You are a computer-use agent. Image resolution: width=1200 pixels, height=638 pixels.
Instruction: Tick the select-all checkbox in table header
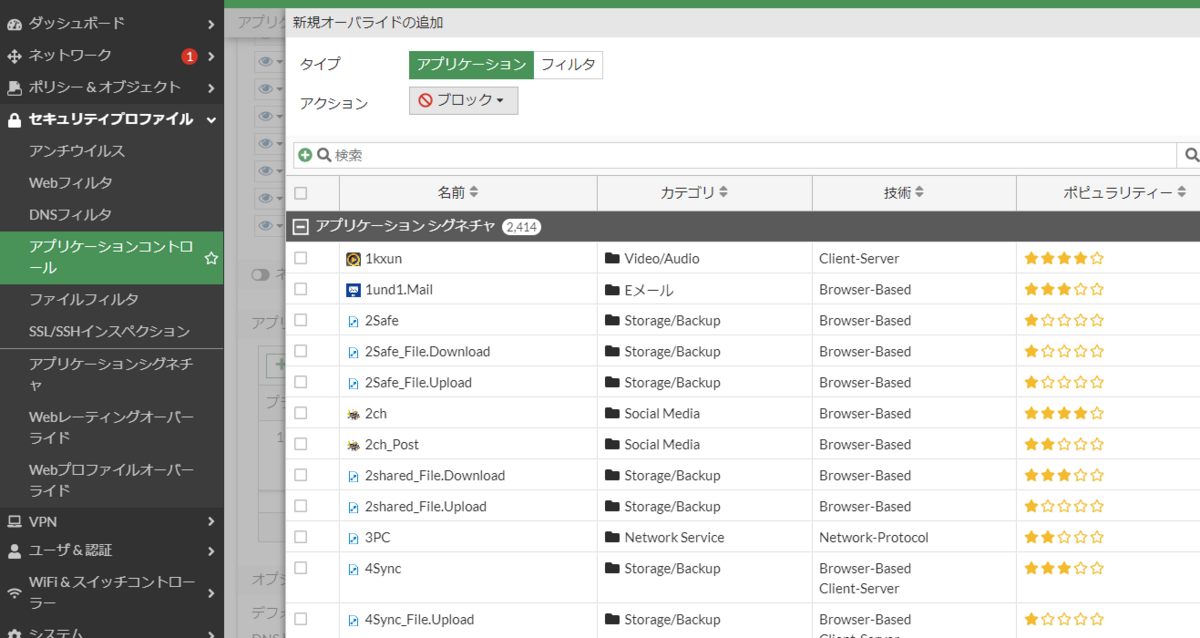301,194
